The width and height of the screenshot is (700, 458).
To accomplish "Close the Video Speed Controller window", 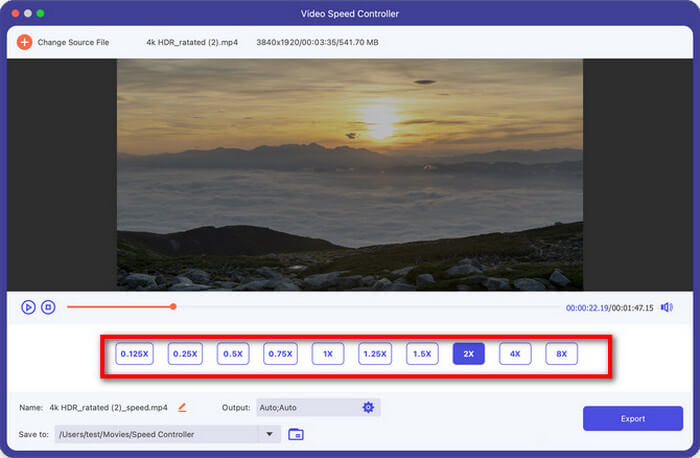I will (x=15, y=13).
